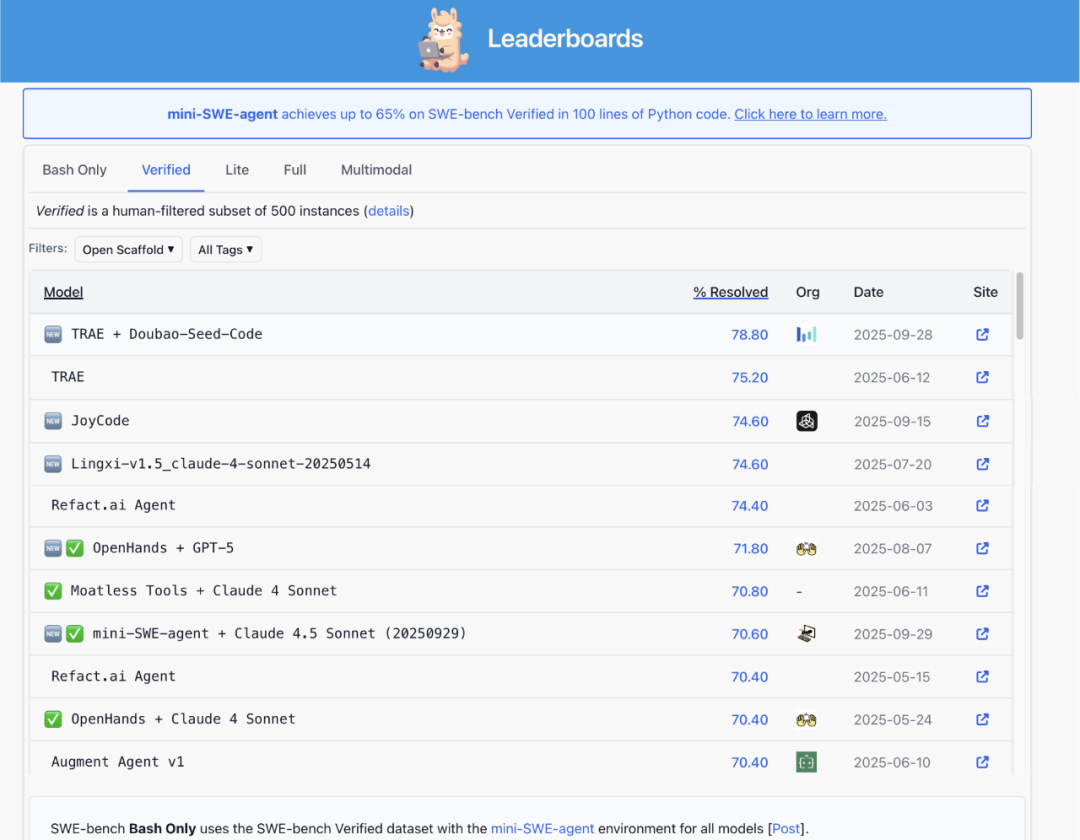
Task: Open site link for OpenHands + Claude 4 Sonnet
Action: 982,720
